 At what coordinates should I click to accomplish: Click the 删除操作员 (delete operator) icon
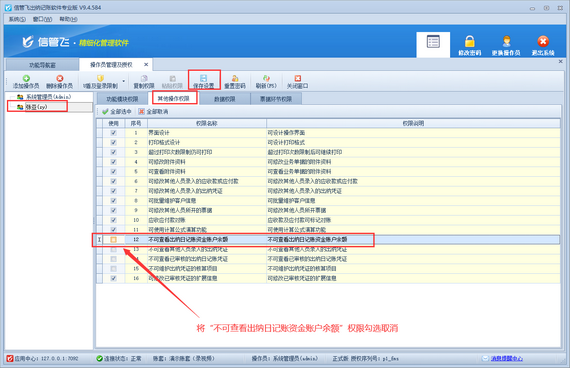point(60,78)
